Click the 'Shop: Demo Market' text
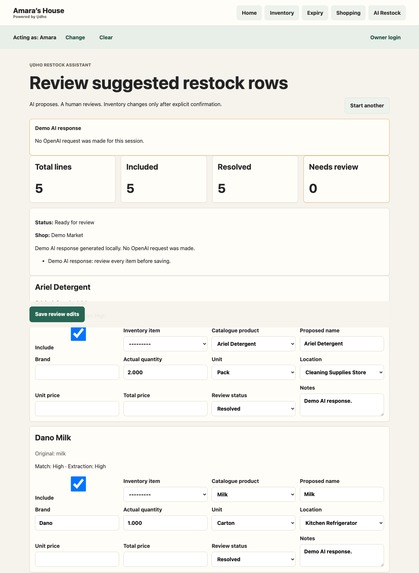Viewport: 419px width, 573px height. [59, 235]
